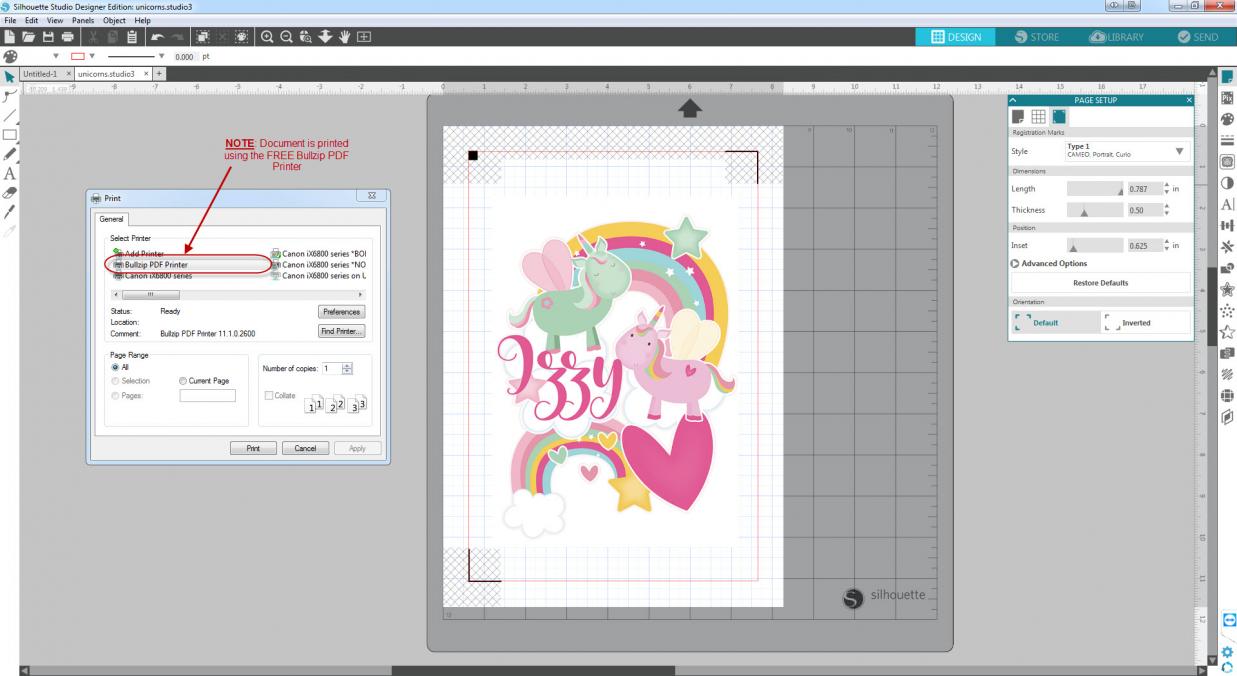The height and width of the screenshot is (676, 1237).
Task: Open the Pix panel icon
Action: pos(1227,99)
